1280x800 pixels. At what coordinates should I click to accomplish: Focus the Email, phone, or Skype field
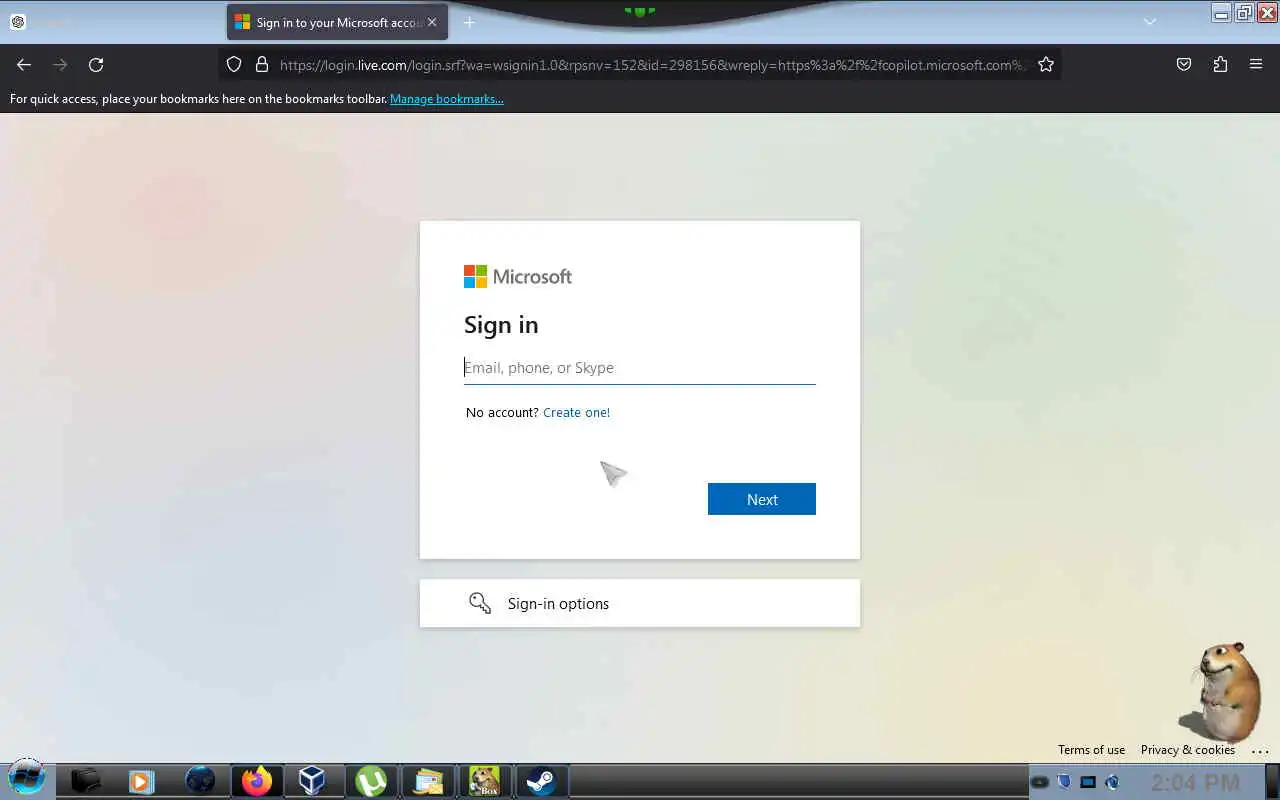click(640, 368)
